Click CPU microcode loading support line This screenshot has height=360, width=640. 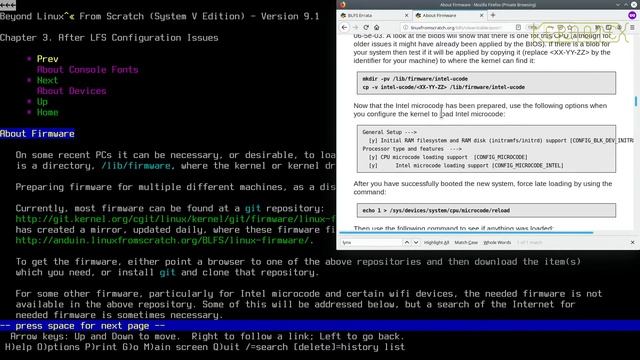(x=448, y=157)
